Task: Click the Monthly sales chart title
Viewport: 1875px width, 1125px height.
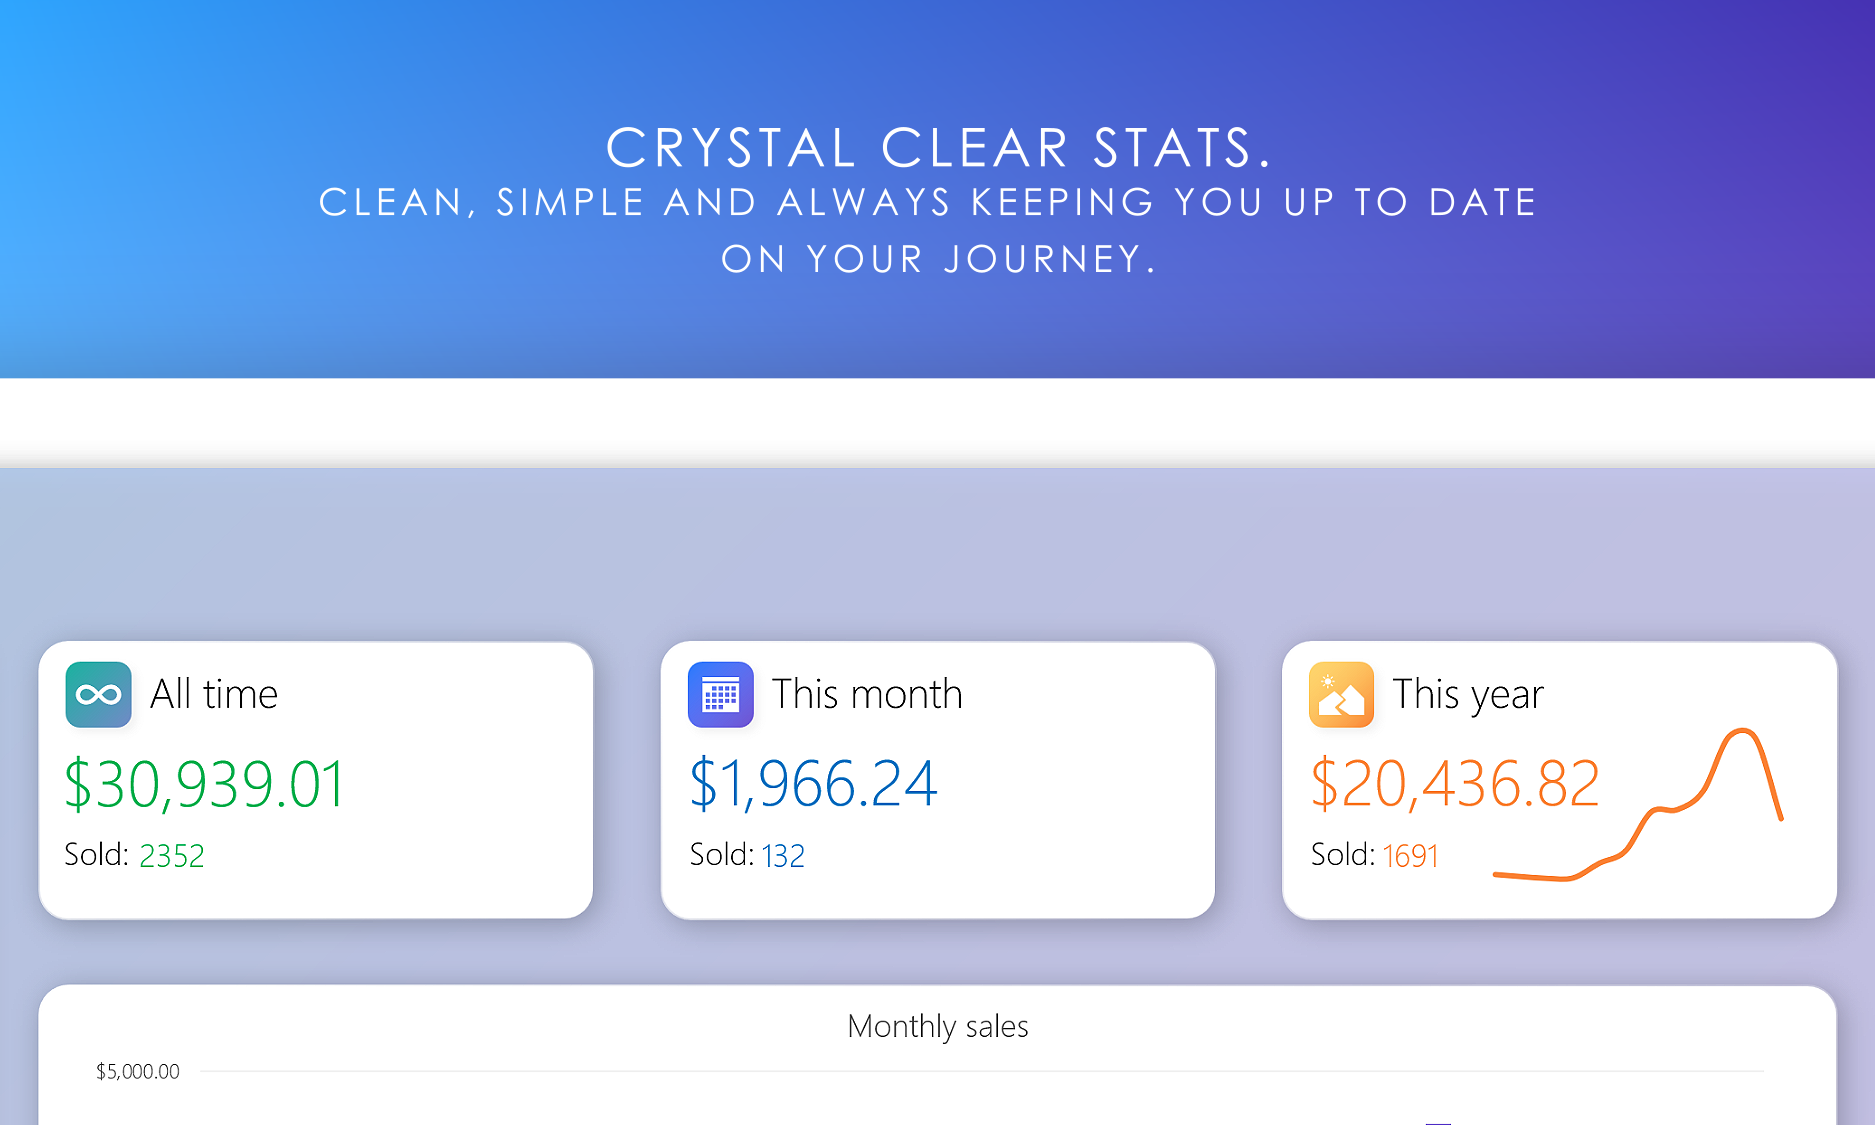Action: coord(937,1026)
